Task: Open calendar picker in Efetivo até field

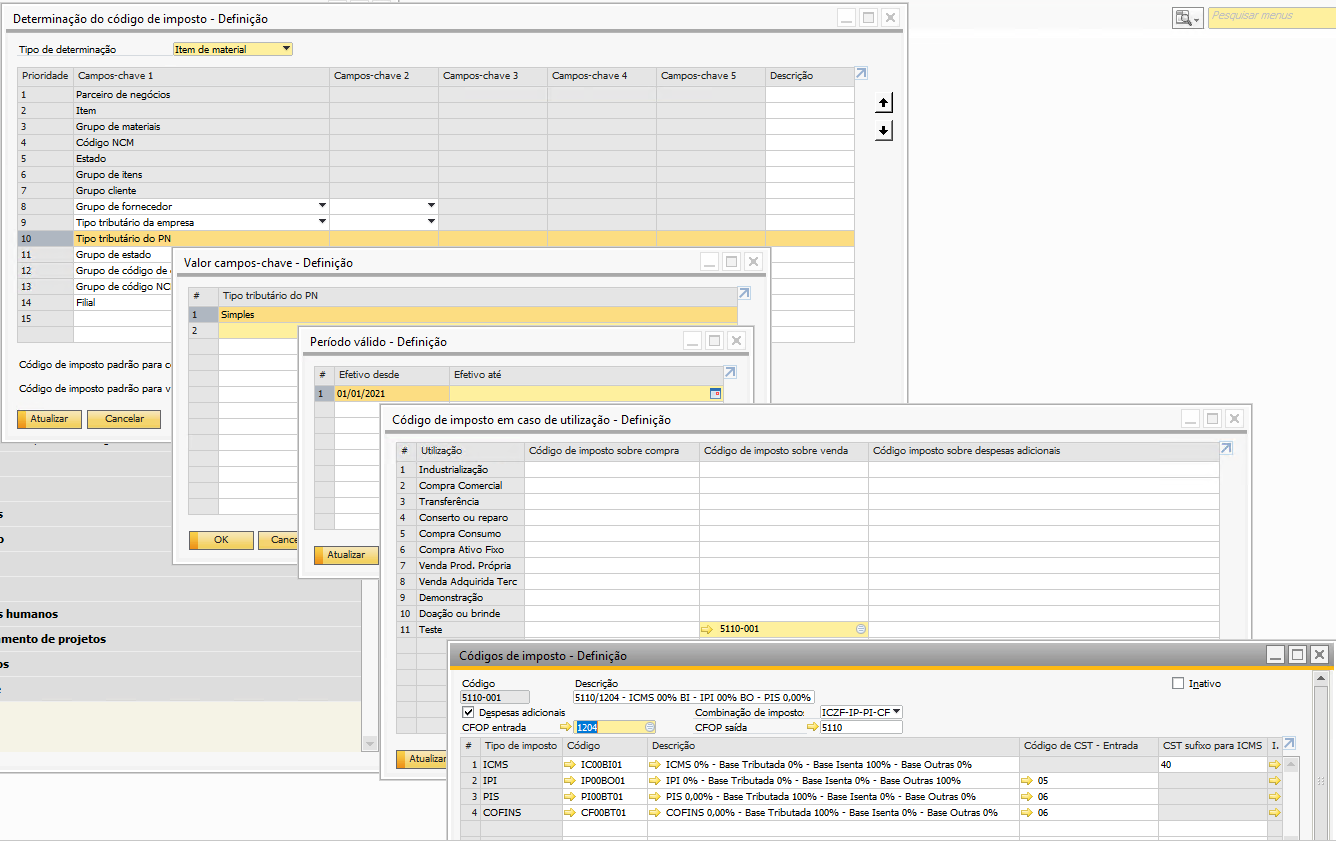Action: coord(715,394)
